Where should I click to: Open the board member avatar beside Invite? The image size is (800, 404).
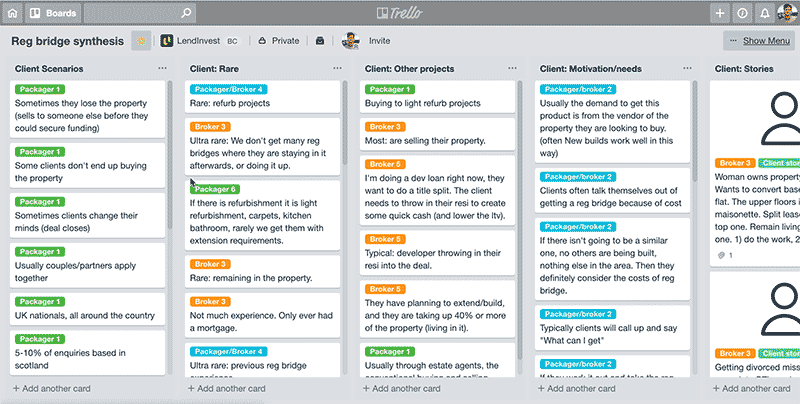coord(350,41)
